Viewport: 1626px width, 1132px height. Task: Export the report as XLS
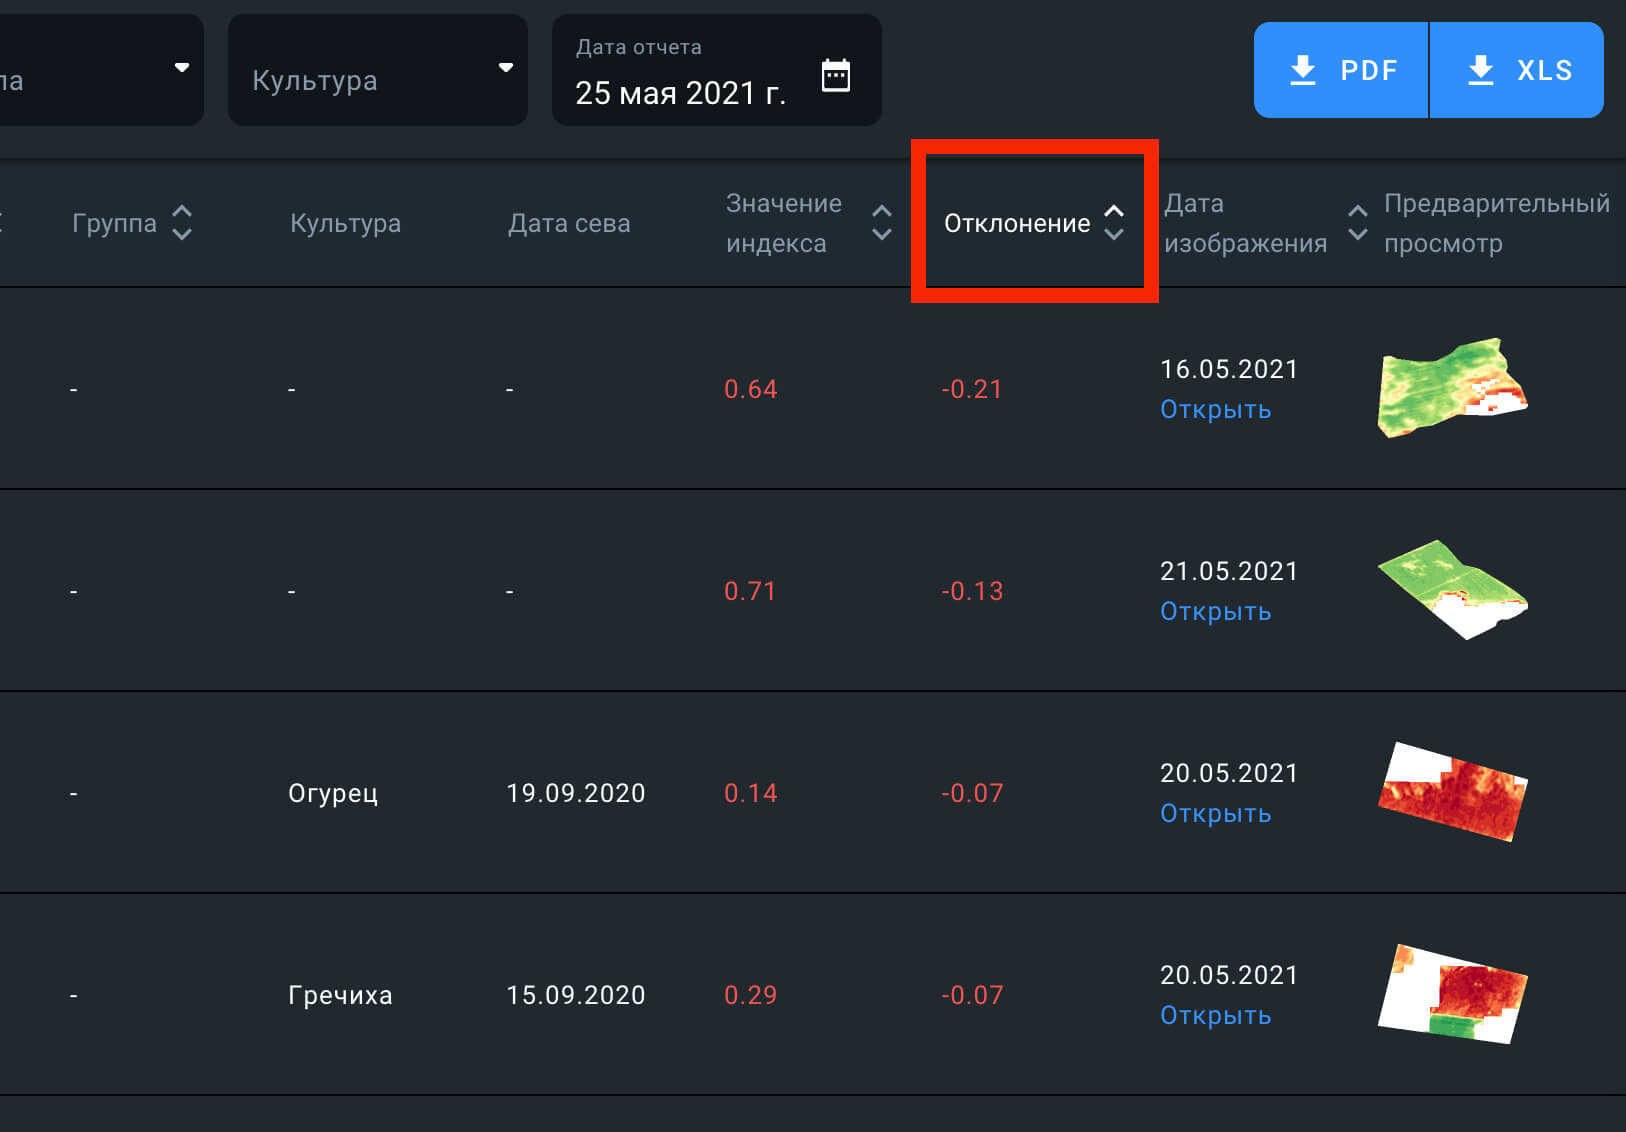(1517, 70)
